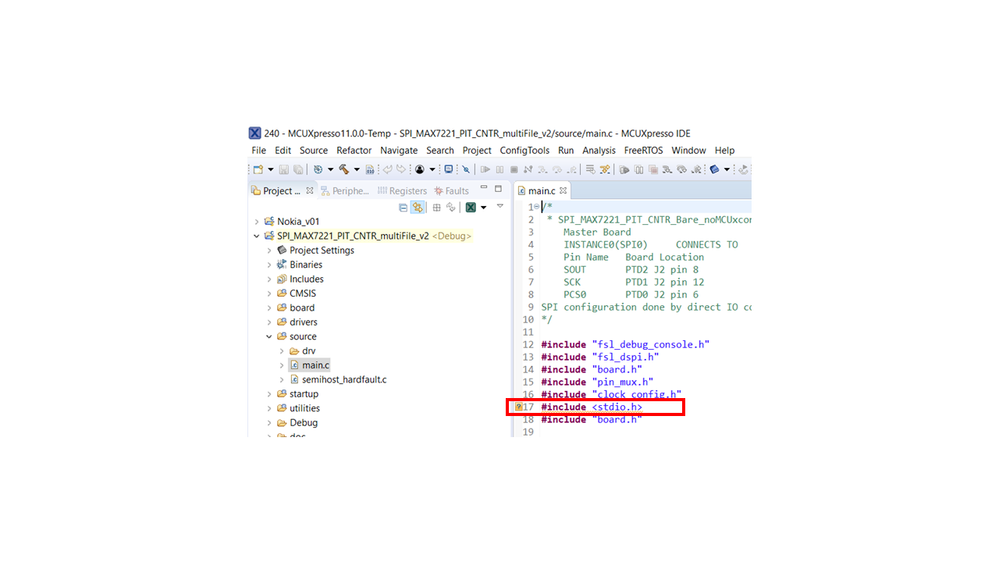Open the Refactor menu
The height and width of the screenshot is (562, 999).
[354, 150]
